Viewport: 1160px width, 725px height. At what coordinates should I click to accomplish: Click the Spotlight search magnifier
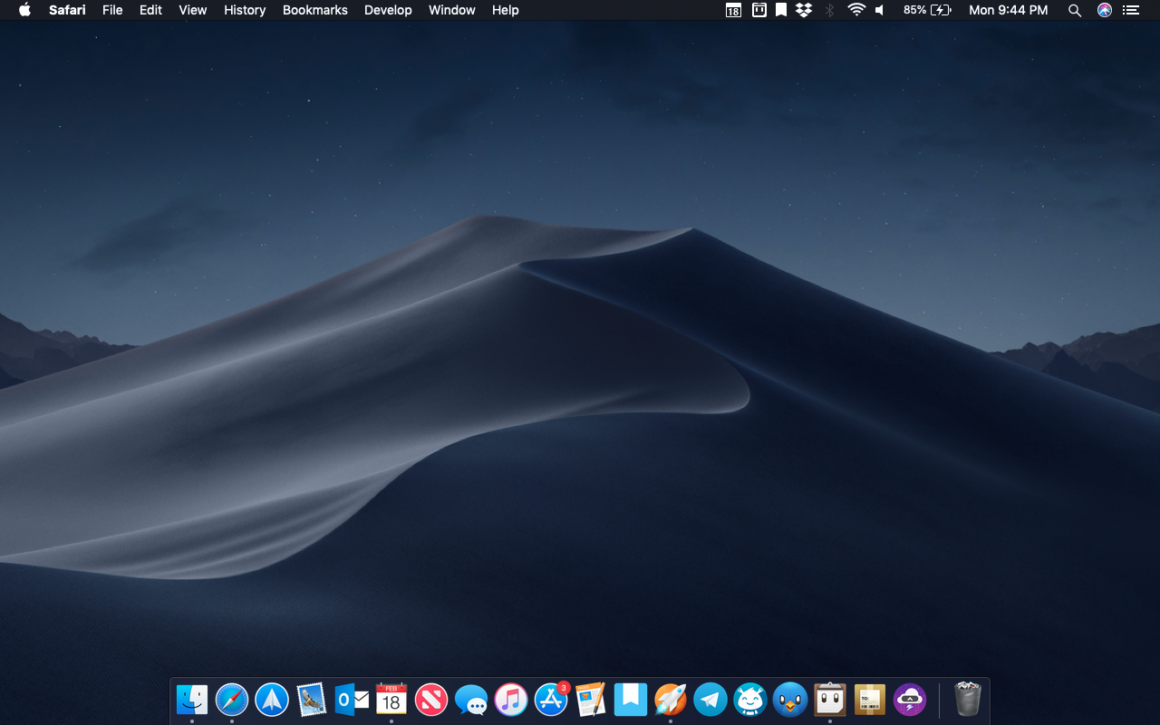1074,10
